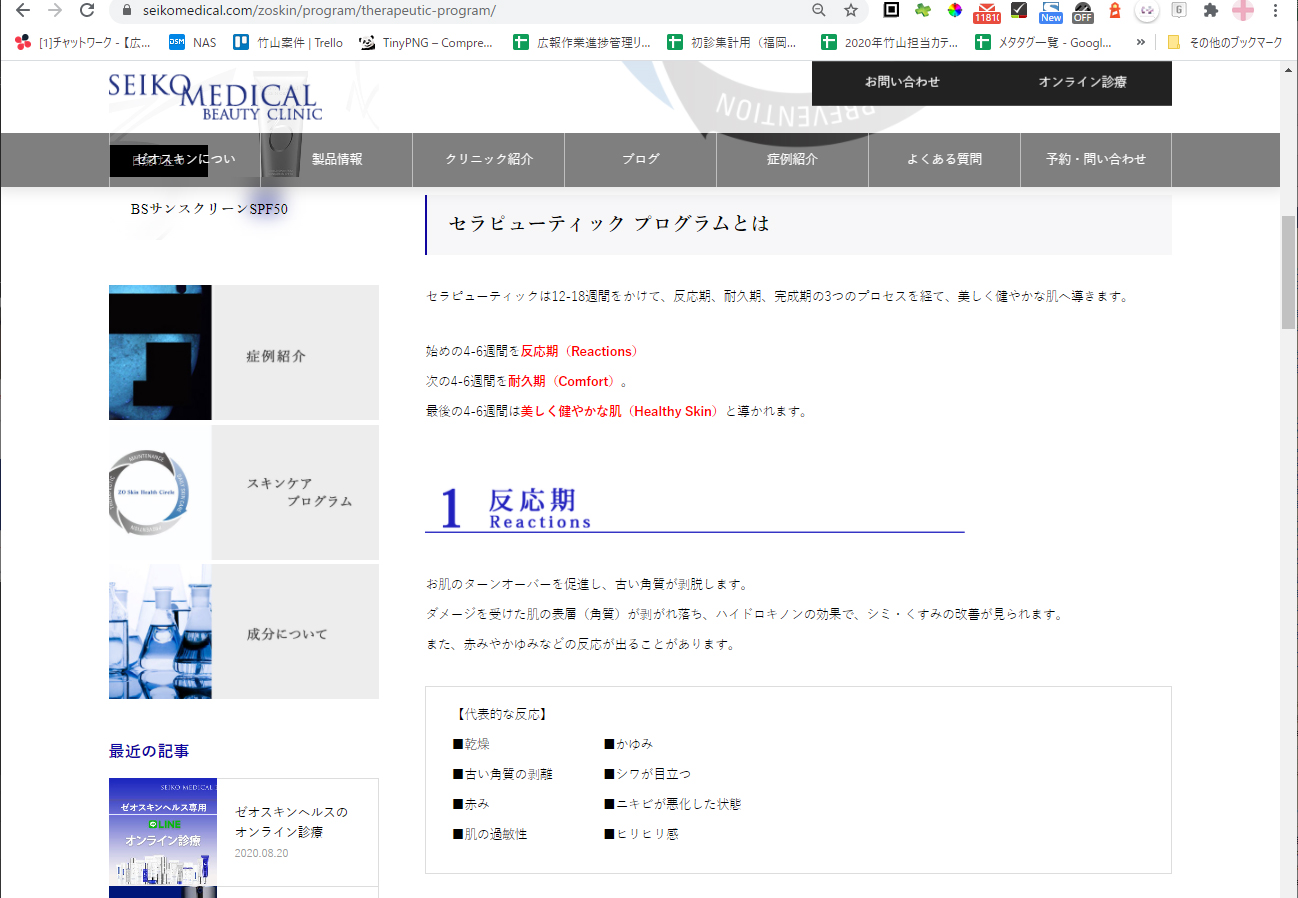Open the Chrome three-dot menu
1298x898 pixels.
click(x=1275, y=10)
